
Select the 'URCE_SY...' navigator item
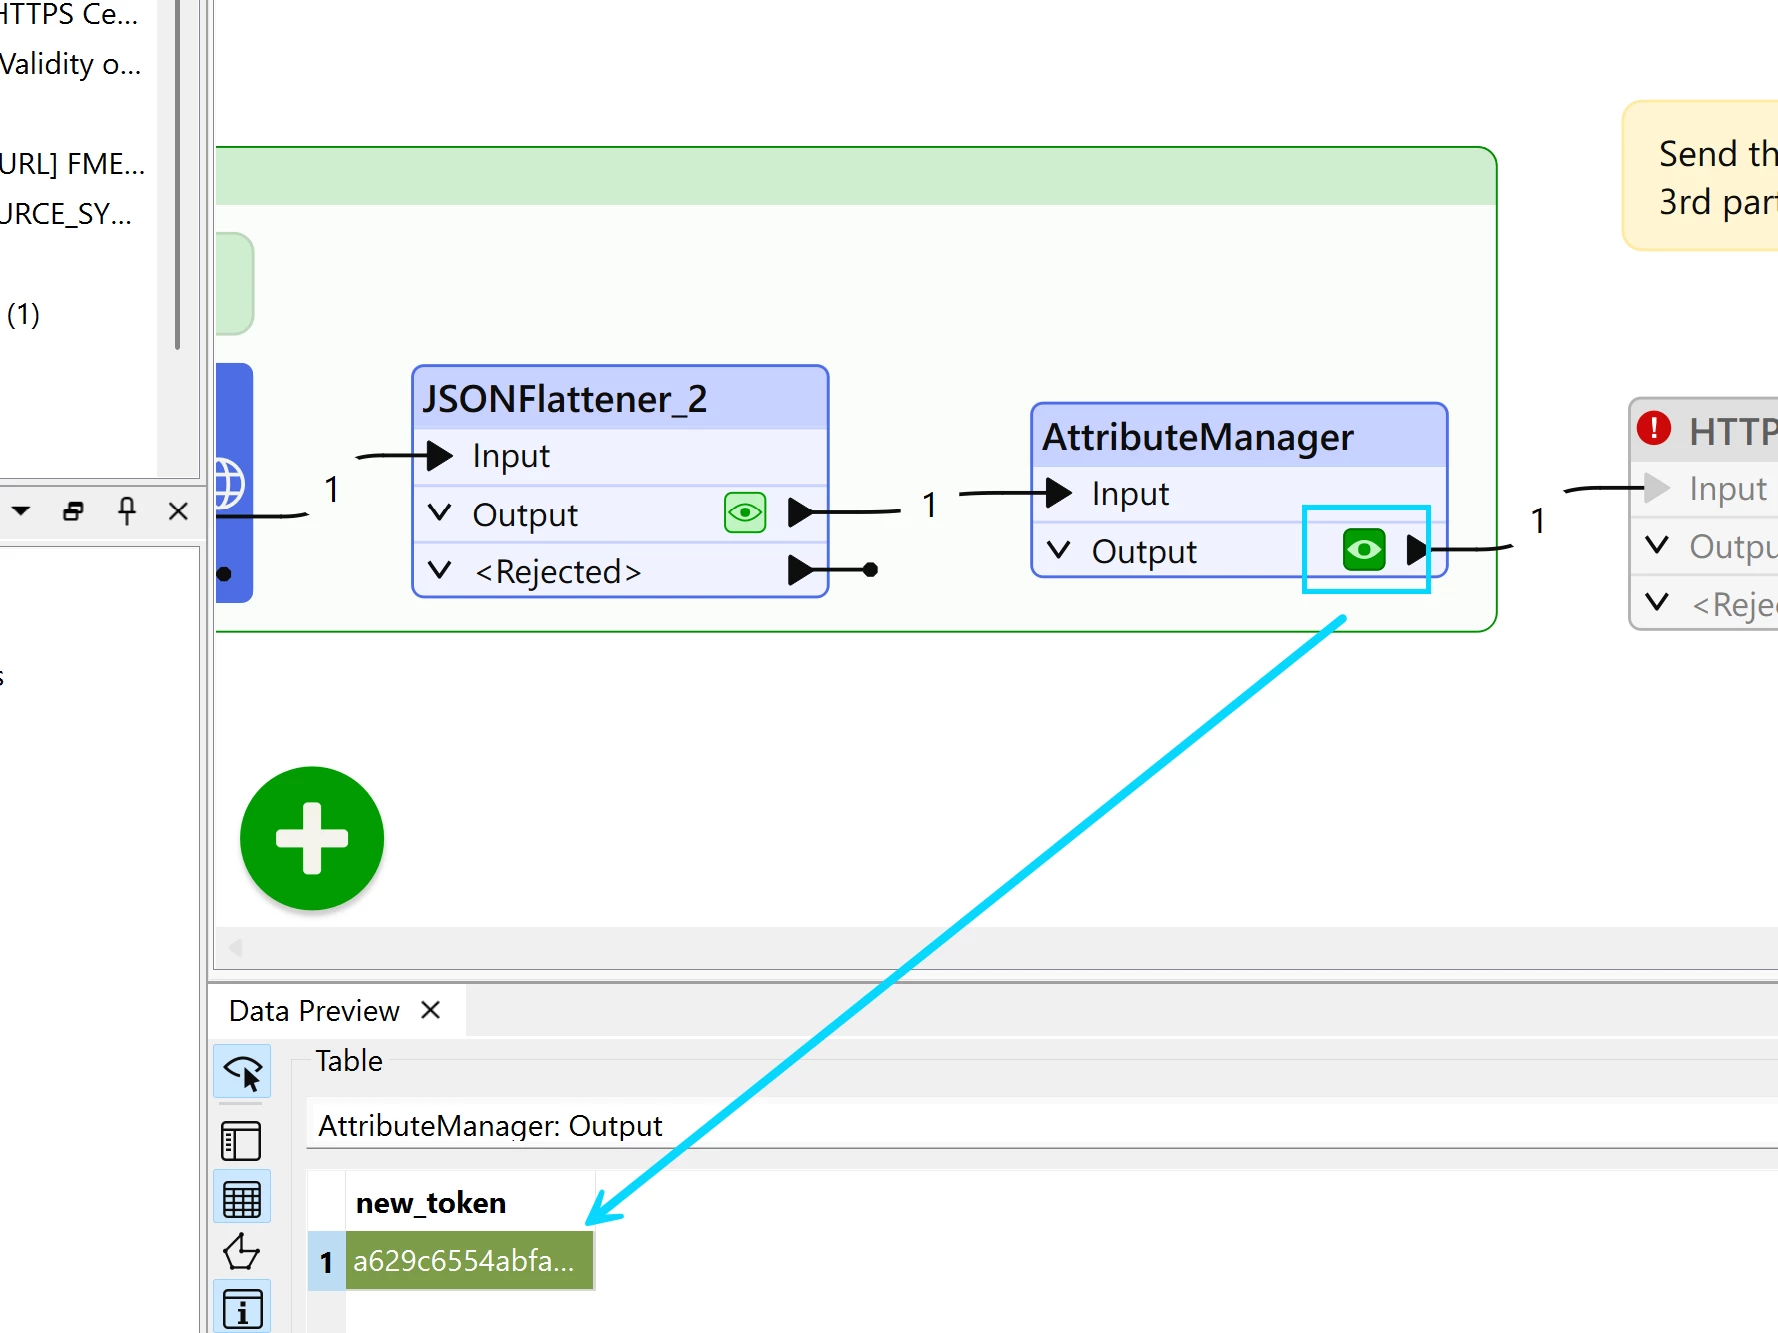(66, 214)
